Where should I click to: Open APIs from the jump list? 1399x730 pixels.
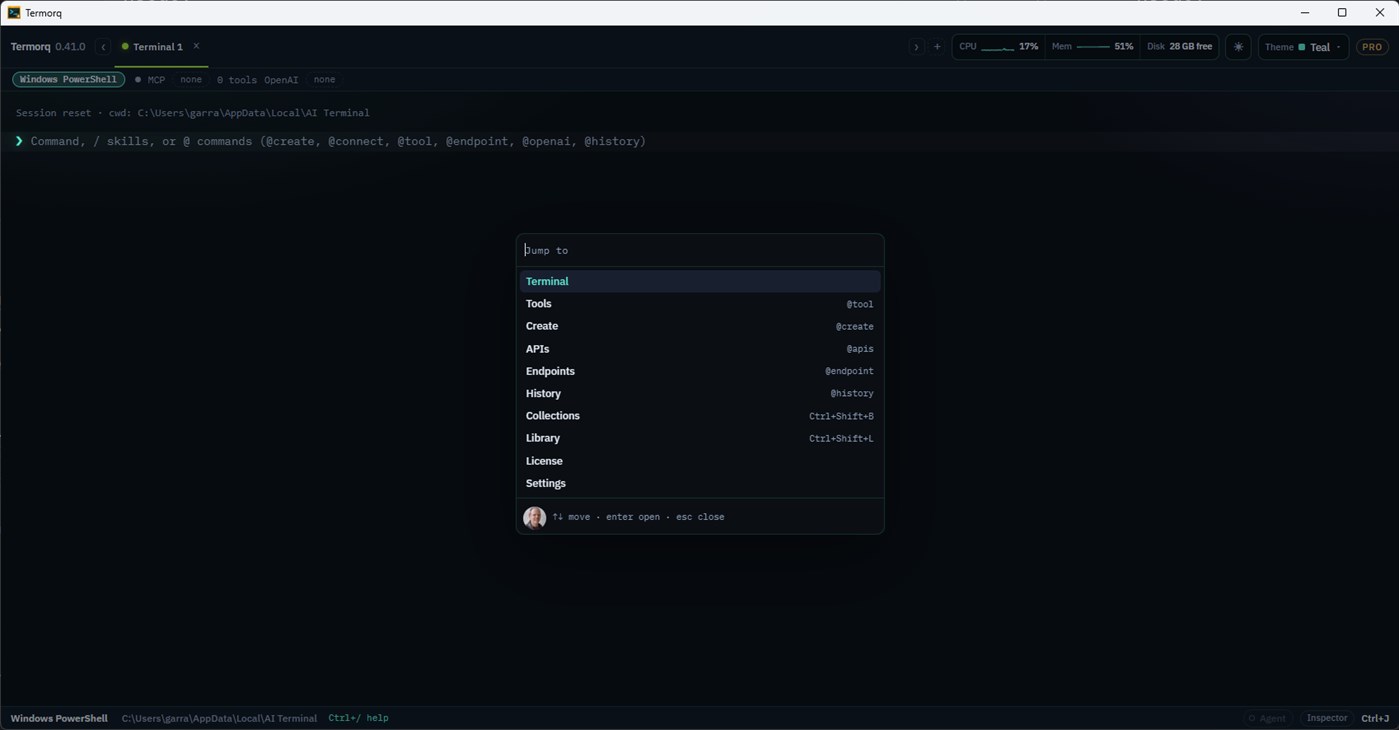(700, 349)
